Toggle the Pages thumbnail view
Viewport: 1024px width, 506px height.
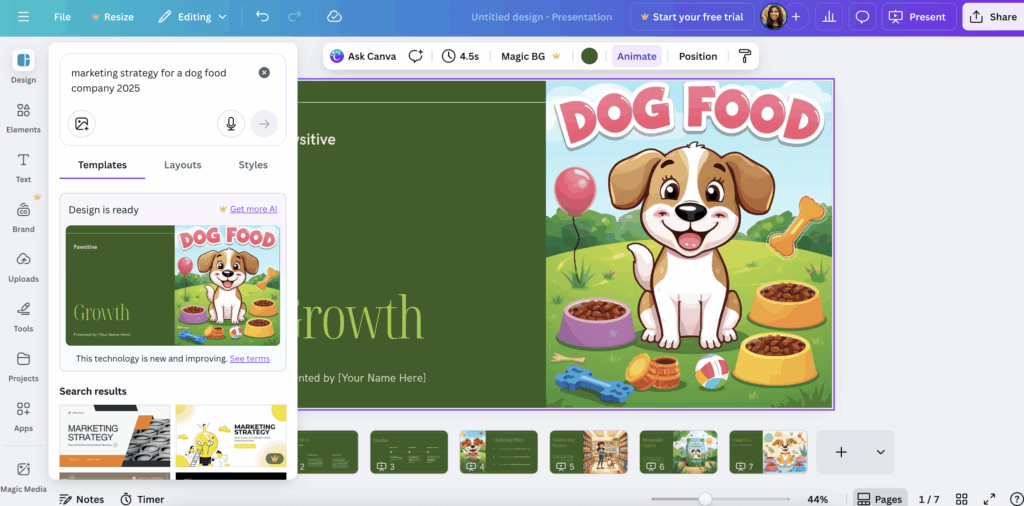[879, 499]
